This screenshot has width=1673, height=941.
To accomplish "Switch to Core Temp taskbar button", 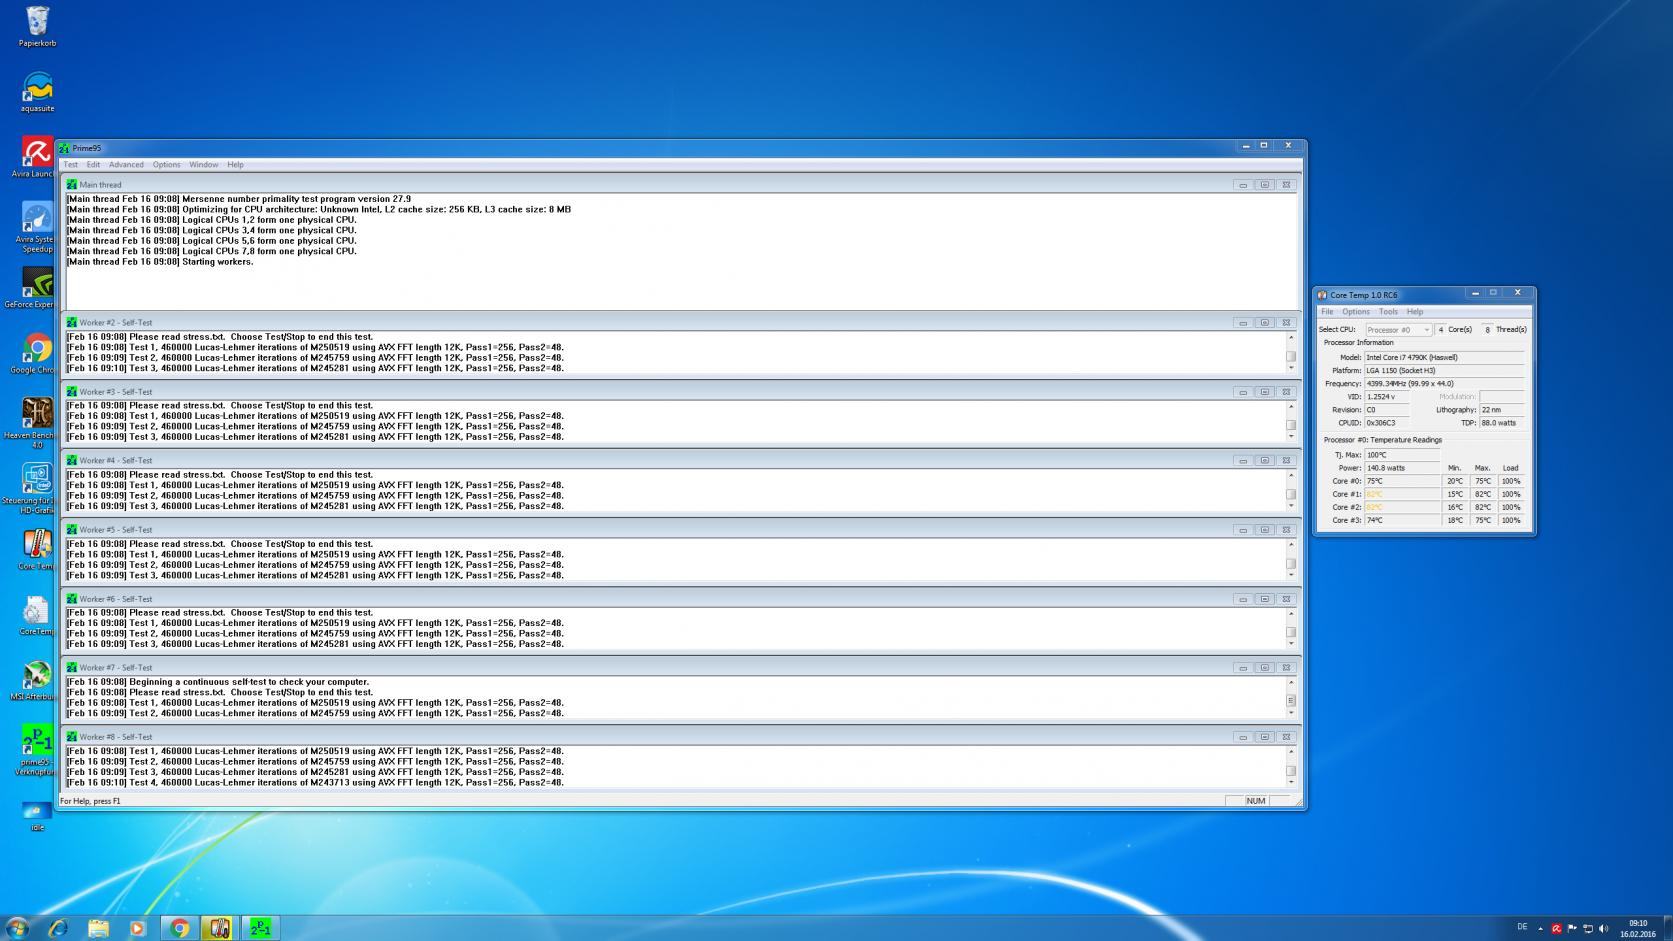I will coord(219,928).
